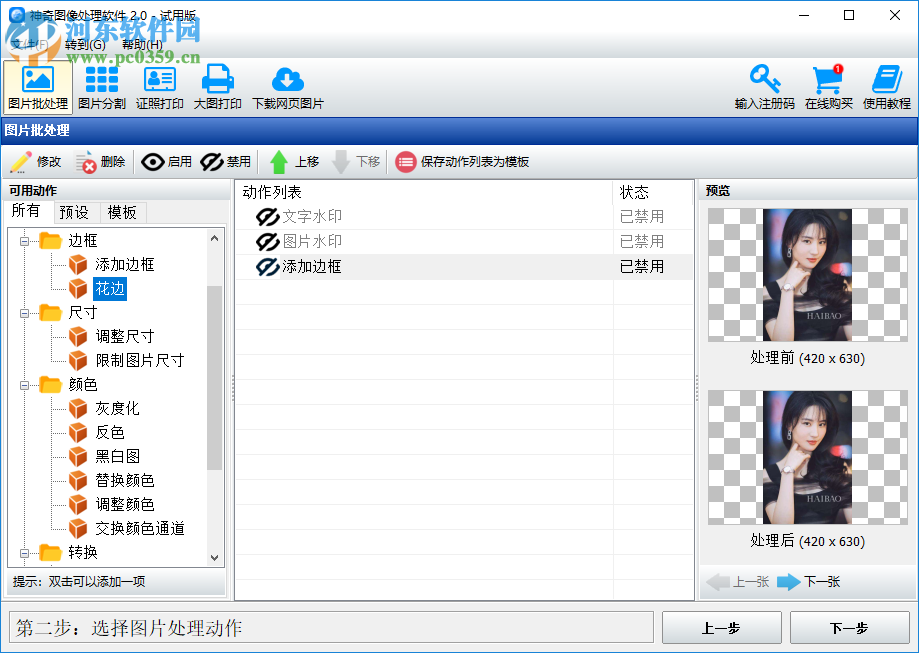919x653 pixels.
Task: Click 修改 pencil edit button
Action: tap(36, 162)
